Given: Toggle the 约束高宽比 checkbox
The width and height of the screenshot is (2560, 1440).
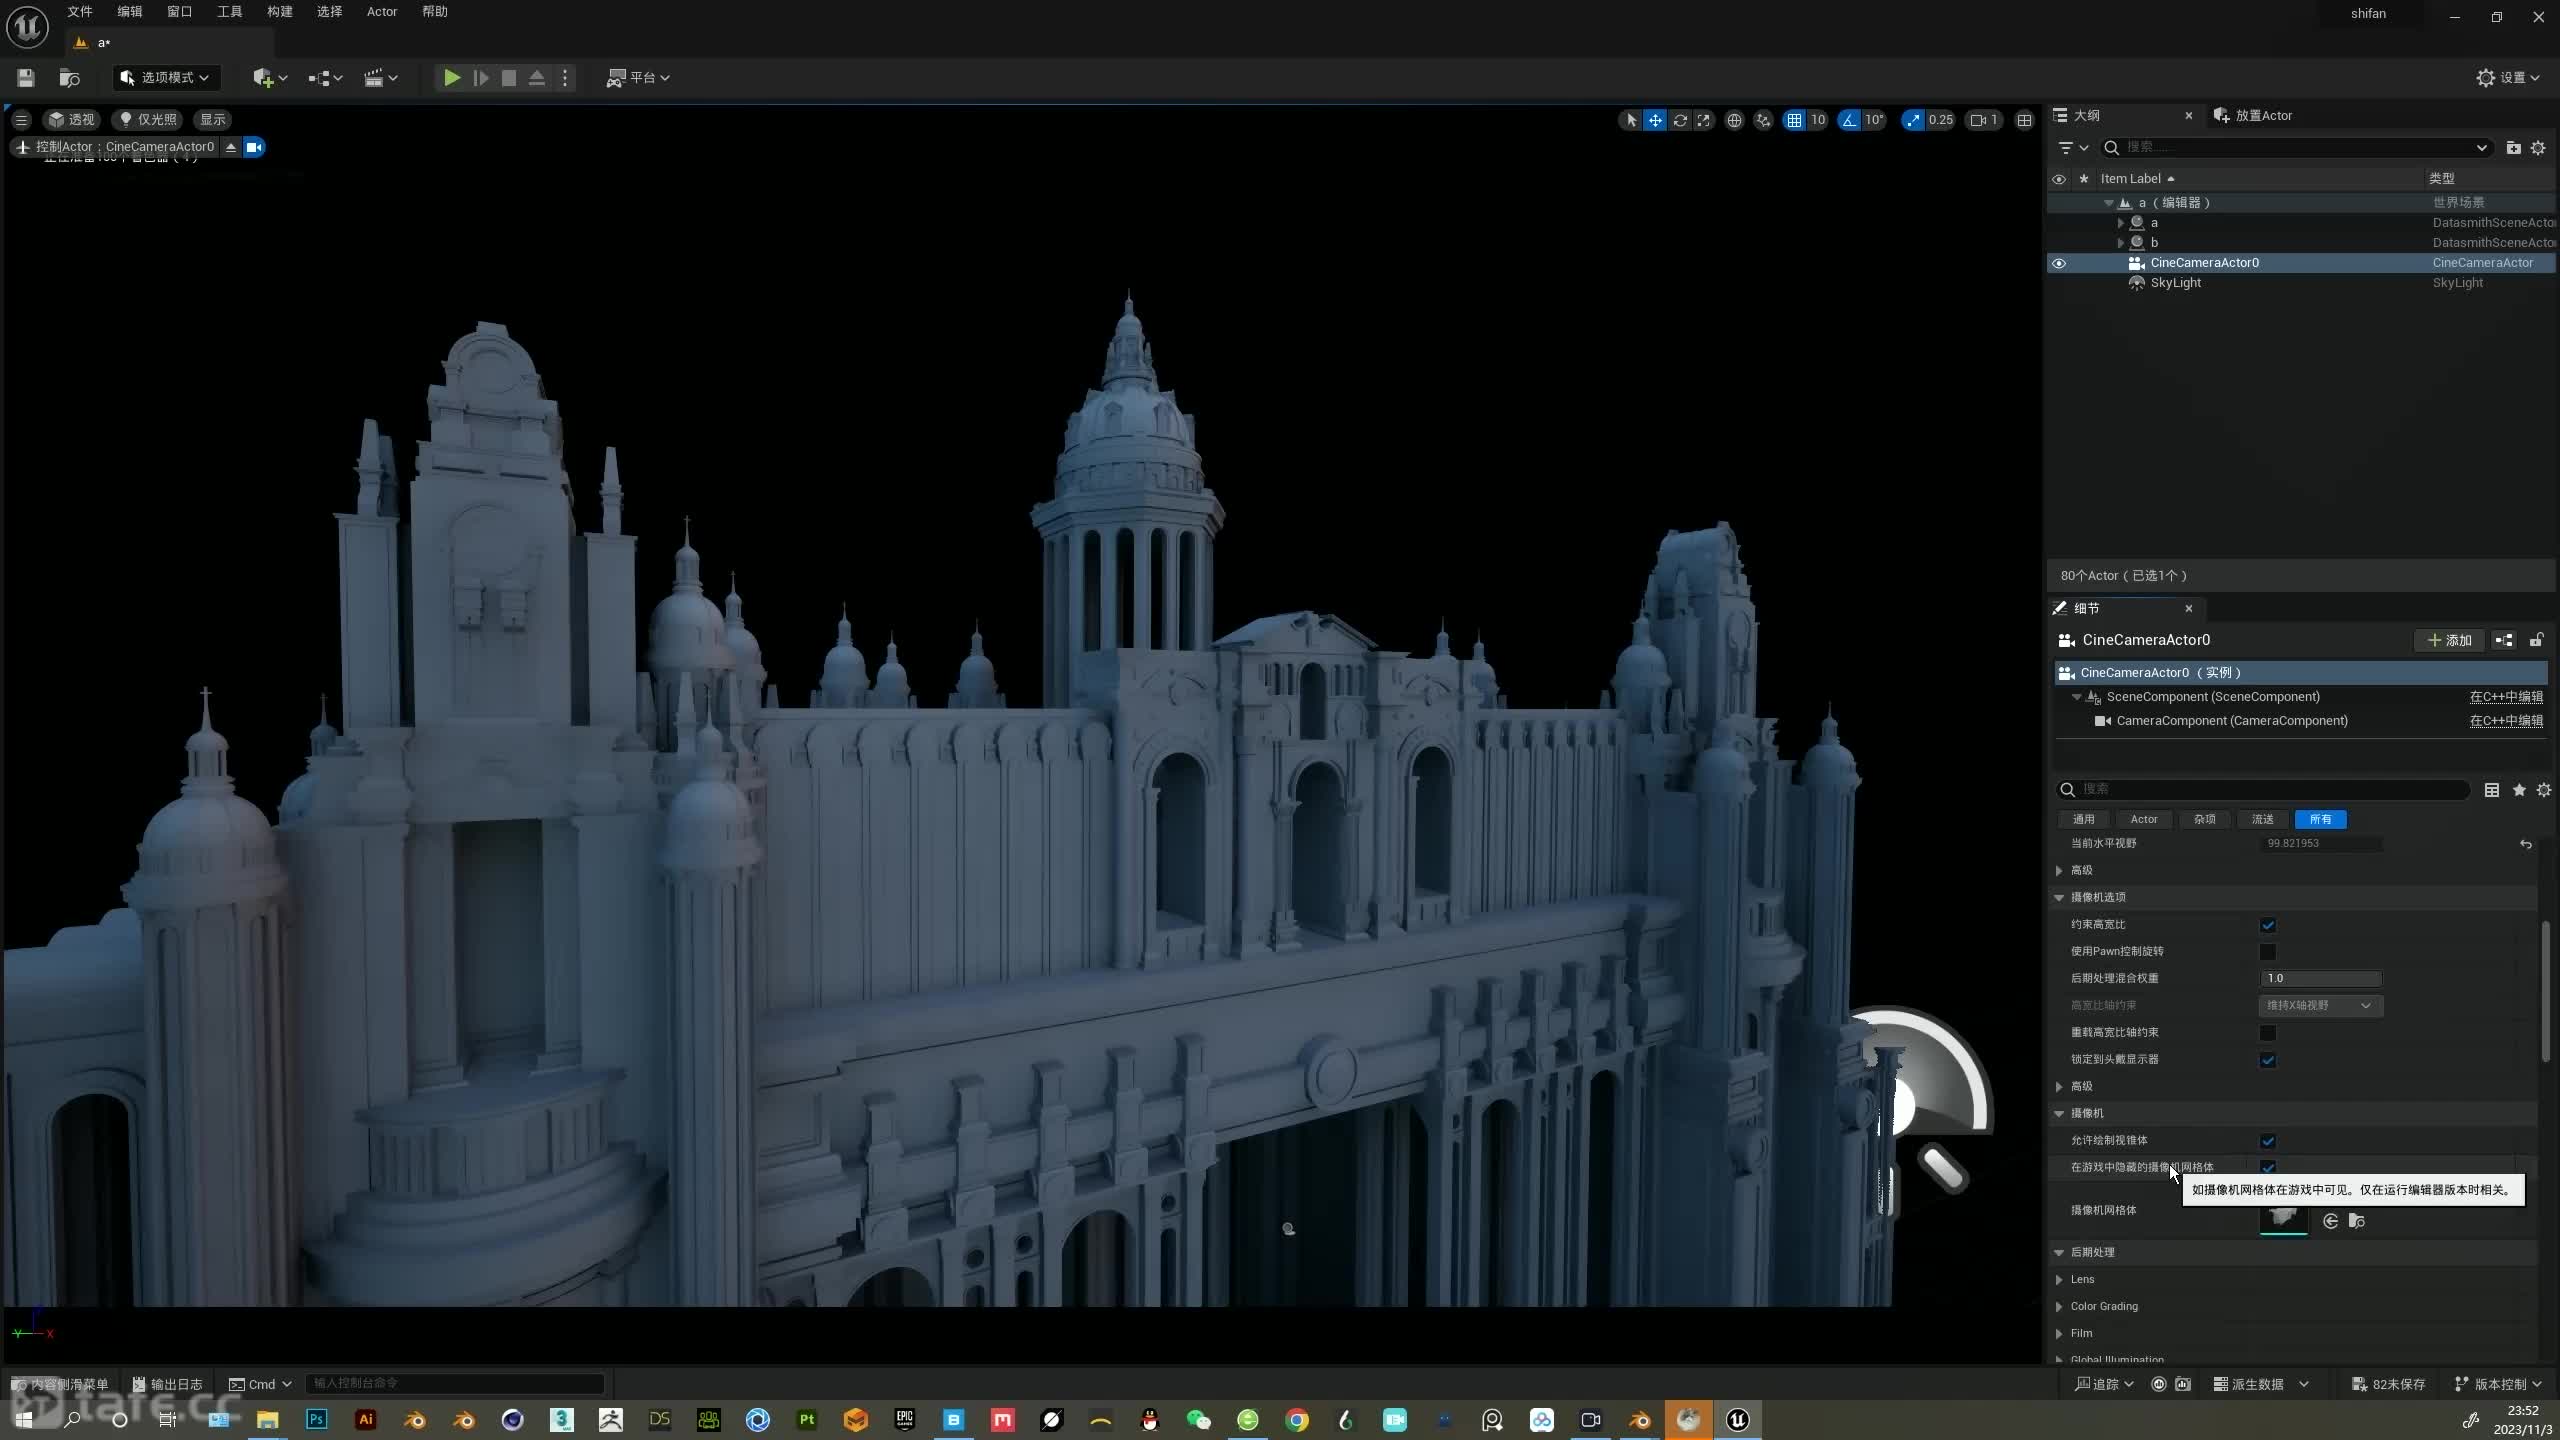Looking at the screenshot, I should pyautogui.click(x=2268, y=925).
